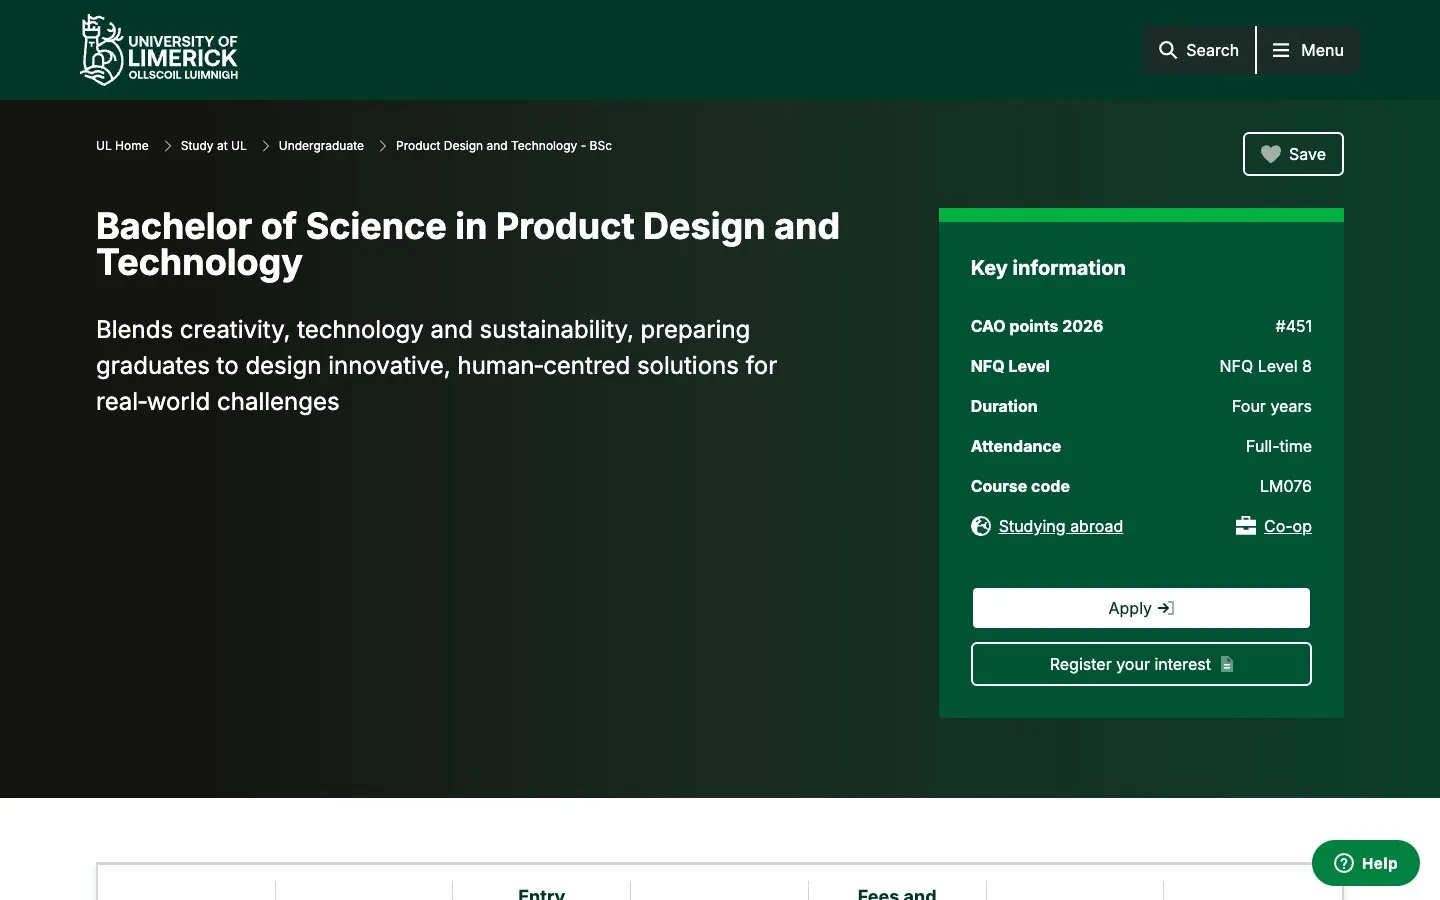Open the Help chat button
The width and height of the screenshot is (1440, 900).
(x=1366, y=863)
